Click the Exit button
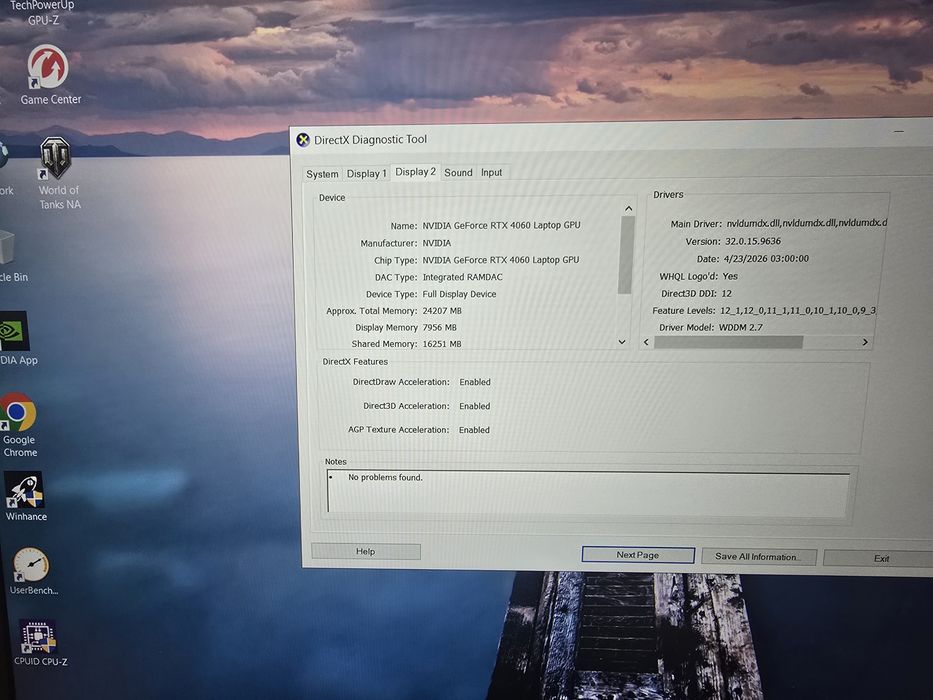Image resolution: width=933 pixels, height=700 pixels. coord(881,558)
